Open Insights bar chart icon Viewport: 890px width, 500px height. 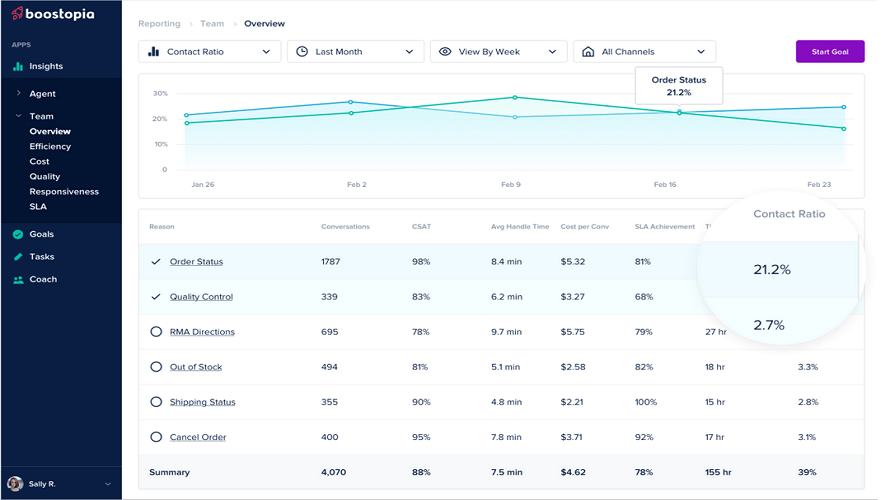[x=18, y=66]
